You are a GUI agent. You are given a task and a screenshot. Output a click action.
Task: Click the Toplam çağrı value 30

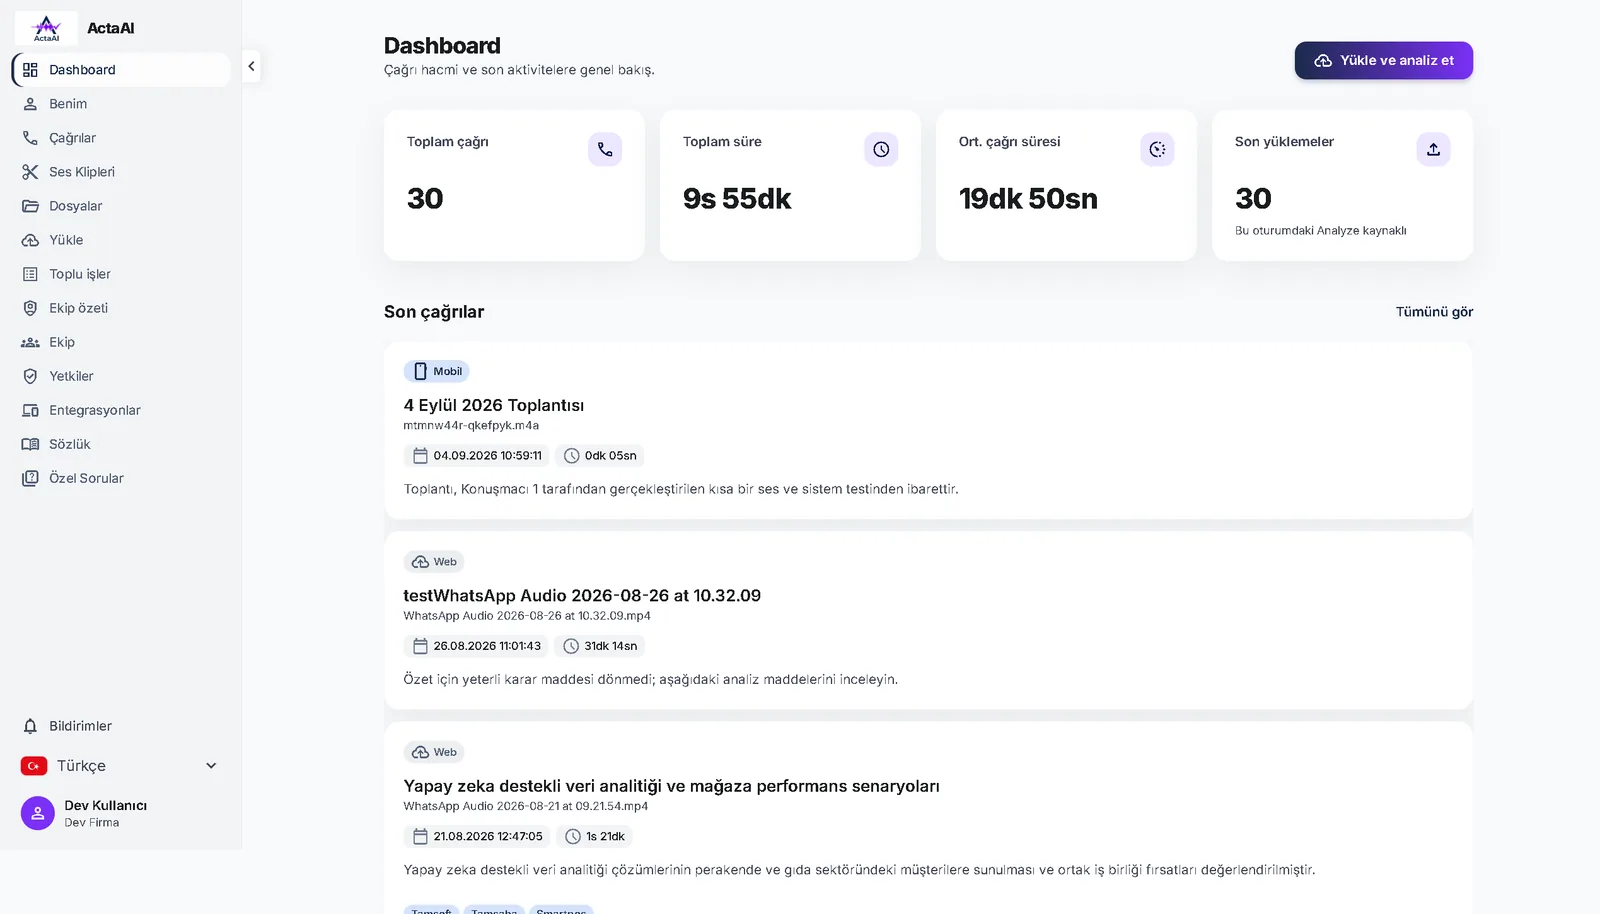coord(425,198)
